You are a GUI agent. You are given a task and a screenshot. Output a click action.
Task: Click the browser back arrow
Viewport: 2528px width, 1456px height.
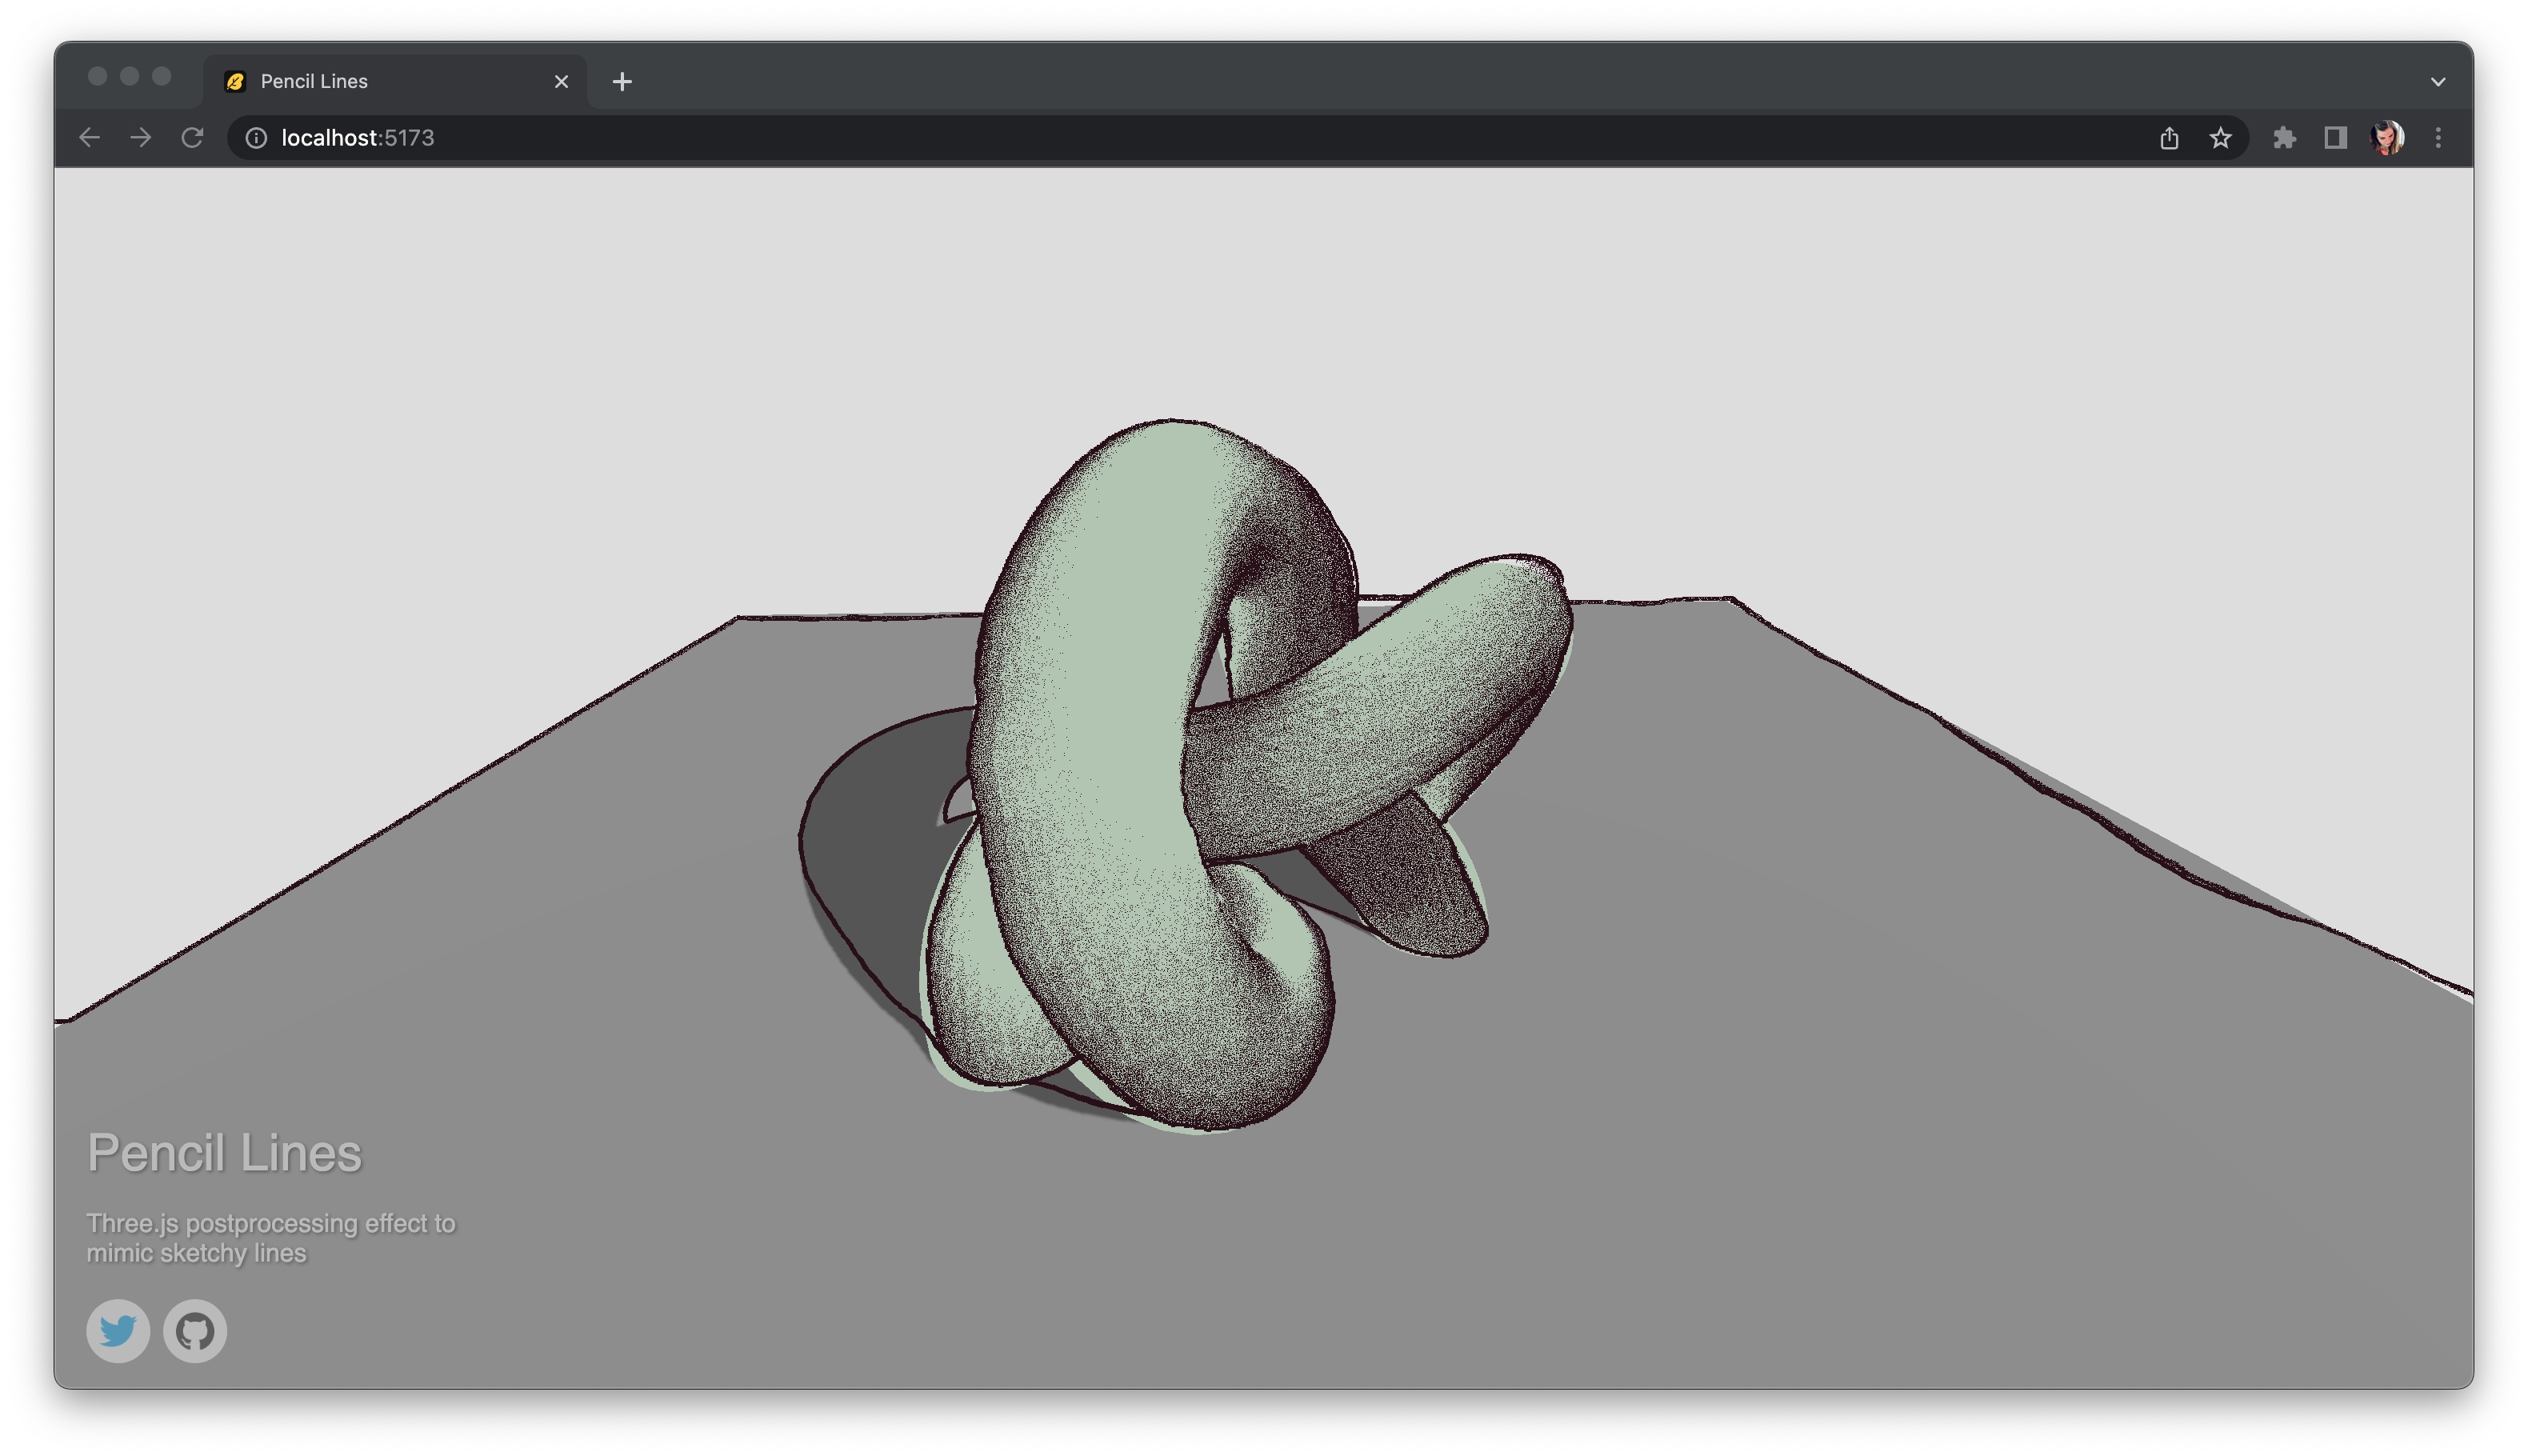[89, 138]
